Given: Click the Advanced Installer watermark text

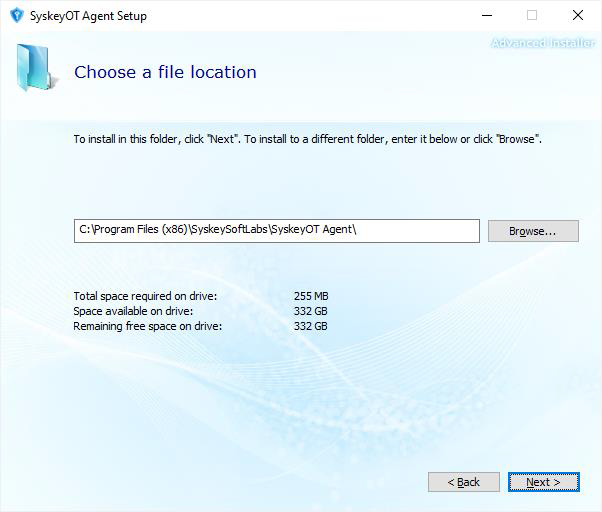Looking at the screenshot, I should pyautogui.click(x=543, y=43).
